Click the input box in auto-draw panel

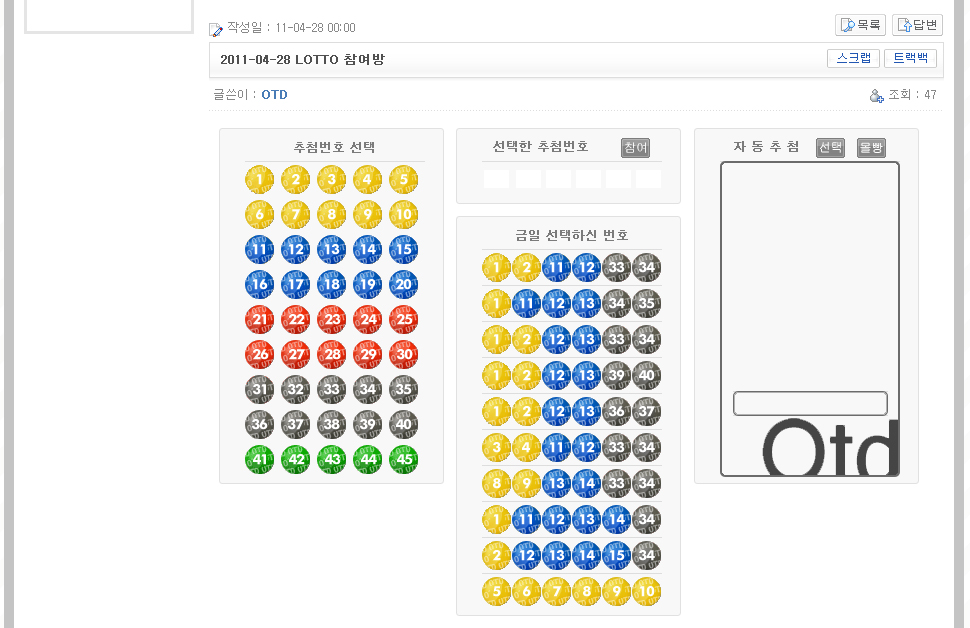click(x=810, y=403)
